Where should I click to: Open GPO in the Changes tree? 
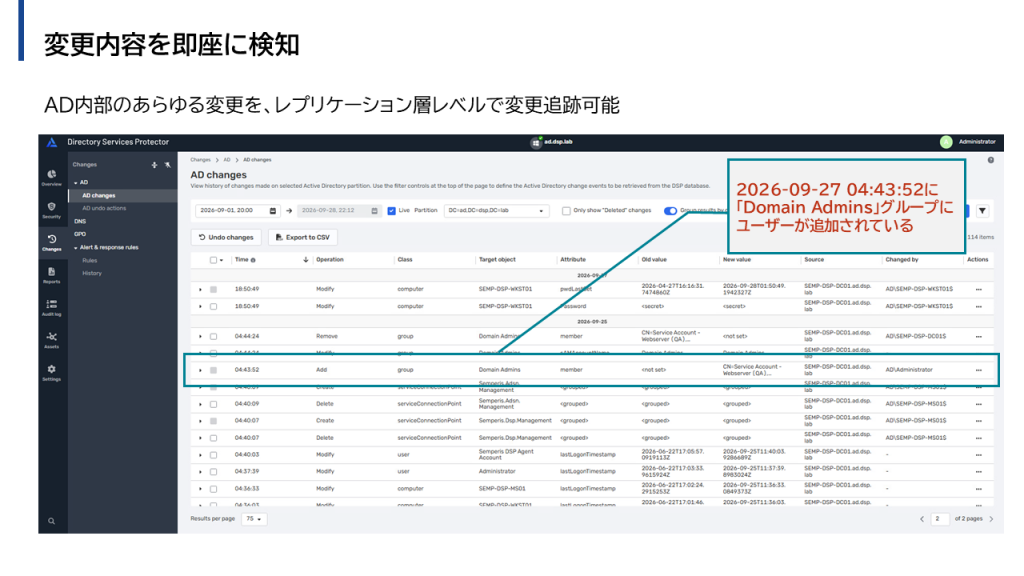click(x=80, y=234)
